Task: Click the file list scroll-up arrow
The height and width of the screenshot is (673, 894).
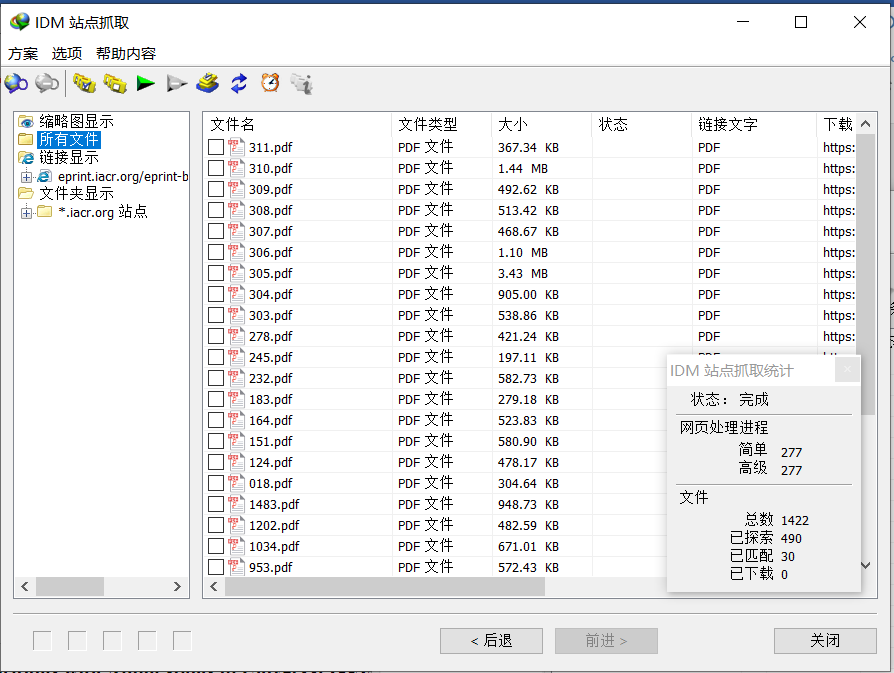Action: 865,124
